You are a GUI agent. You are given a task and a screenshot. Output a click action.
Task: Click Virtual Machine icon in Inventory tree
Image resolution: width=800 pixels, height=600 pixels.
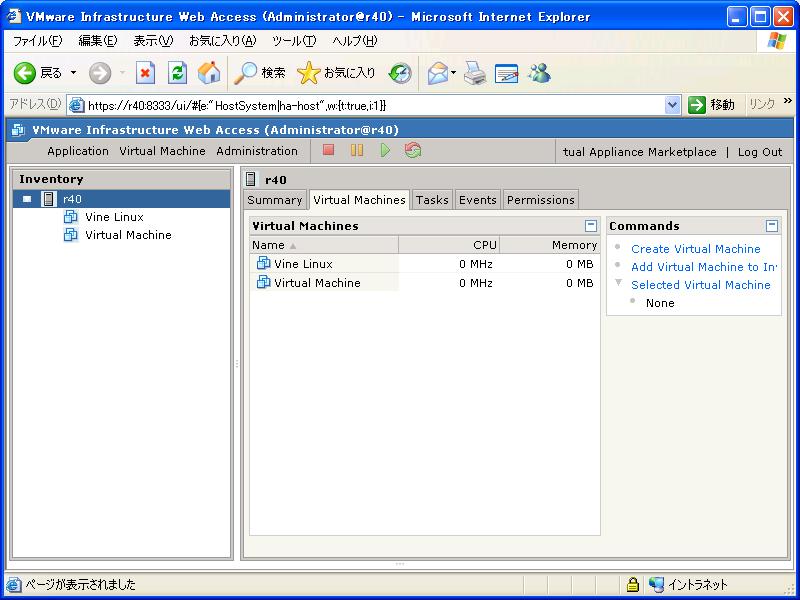click(70, 235)
